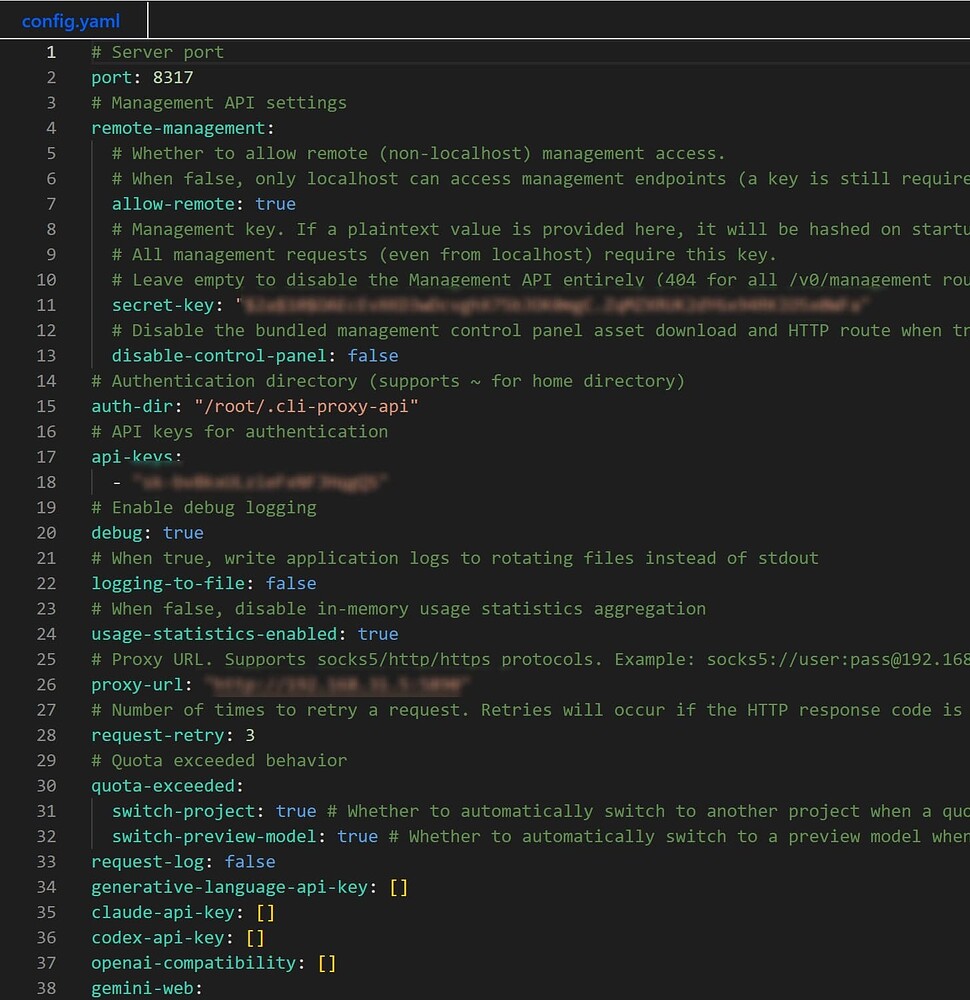Click the "# Management API settings" comment

pyautogui.click(x=219, y=103)
